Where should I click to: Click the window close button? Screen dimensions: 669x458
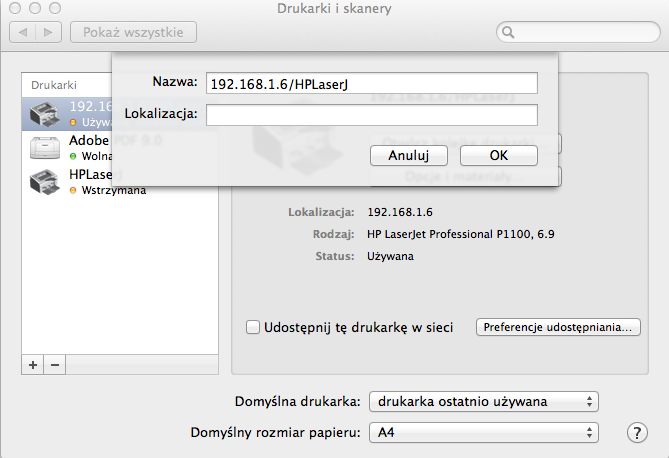tap(15, 8)
